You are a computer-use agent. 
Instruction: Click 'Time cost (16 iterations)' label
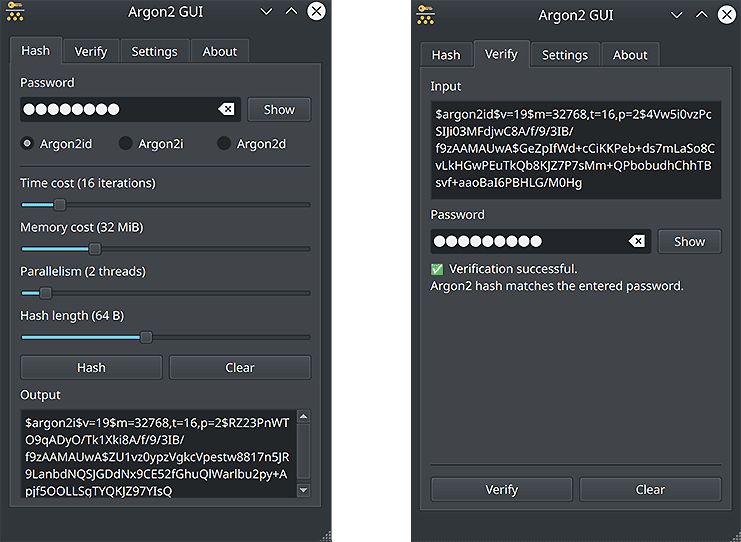(x=87, y=183)
